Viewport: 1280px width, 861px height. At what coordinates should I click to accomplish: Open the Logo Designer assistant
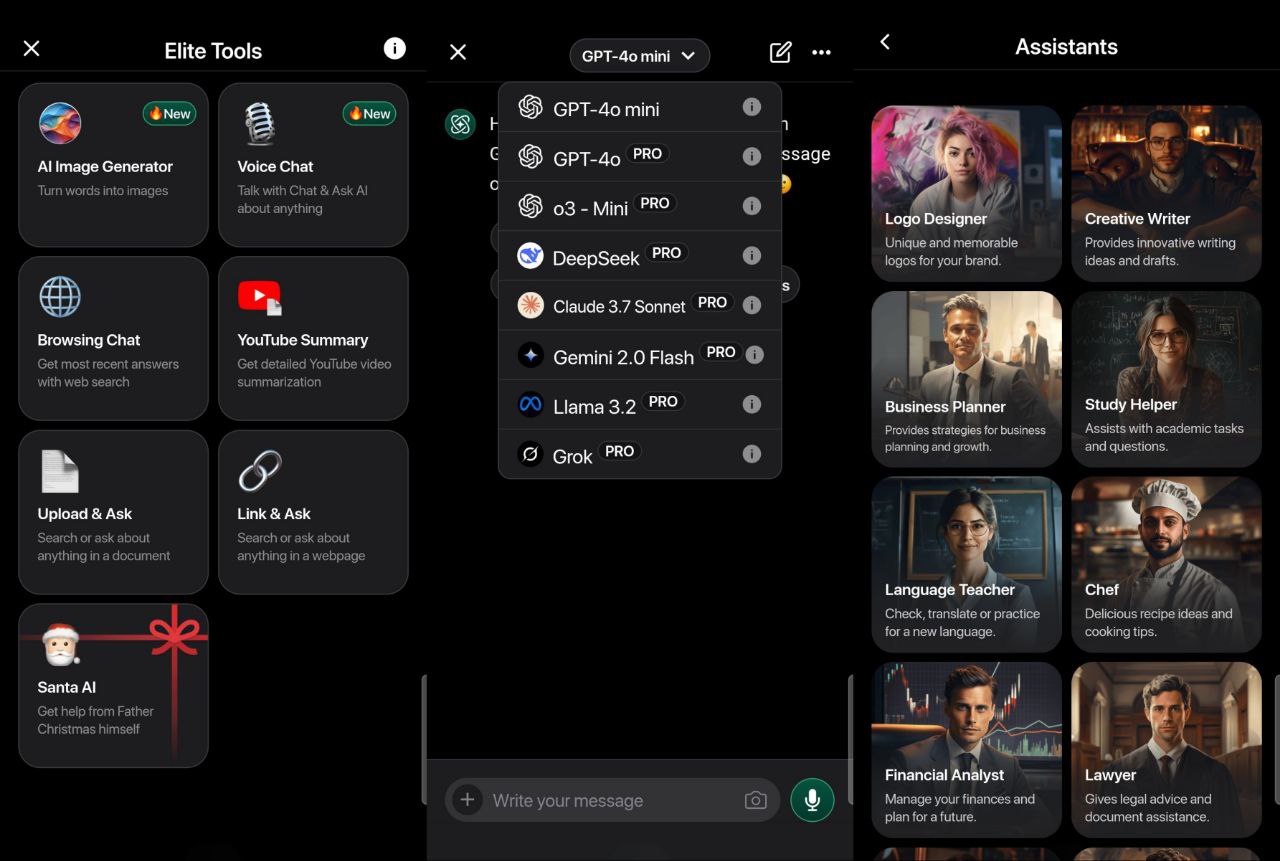click(966, 193)
